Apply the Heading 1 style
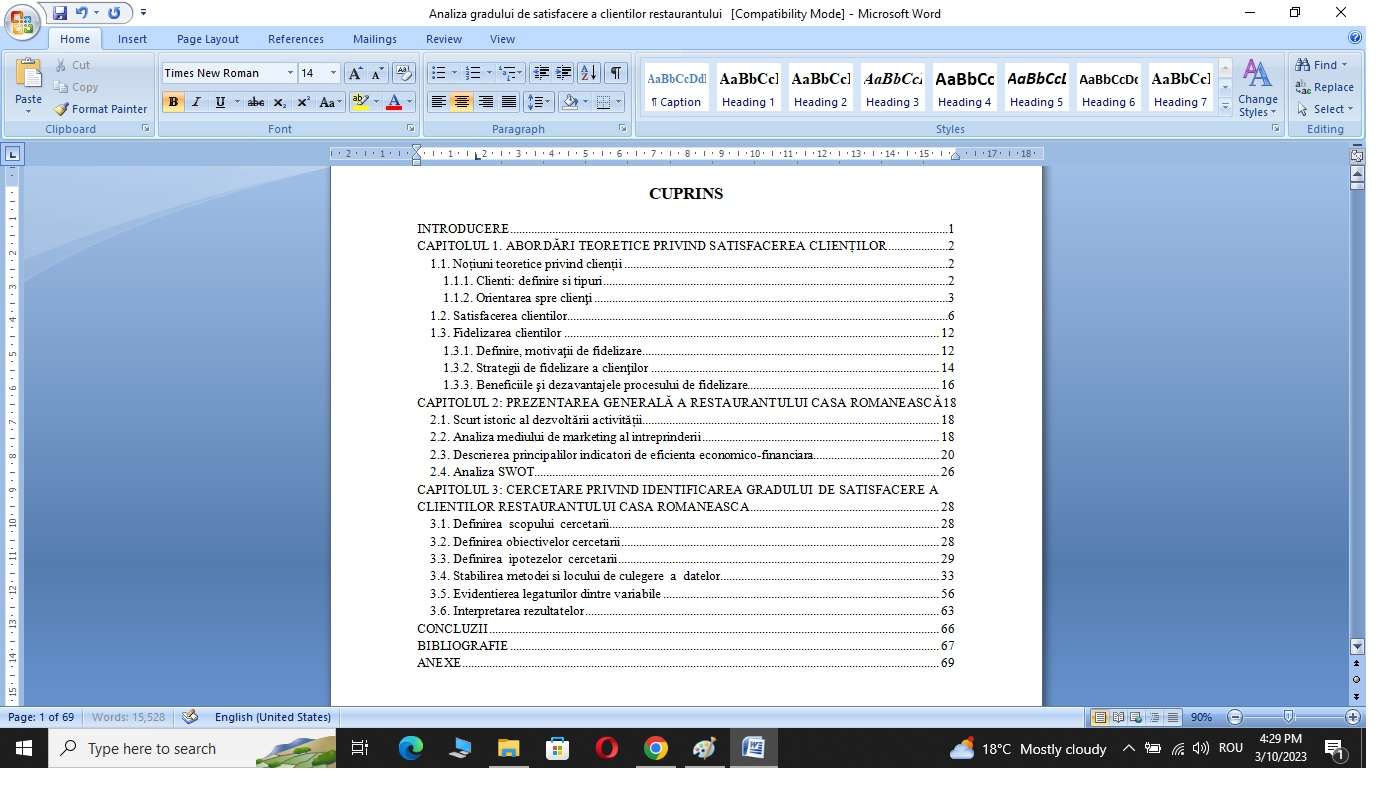 click(749, 88)
